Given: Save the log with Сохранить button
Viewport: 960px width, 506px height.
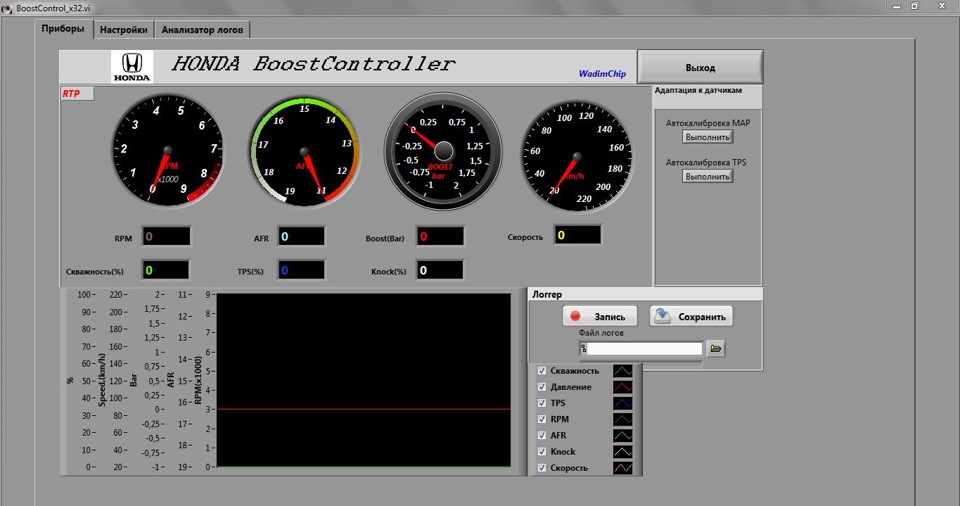Looking at the screenshot, I should point(691,316).
